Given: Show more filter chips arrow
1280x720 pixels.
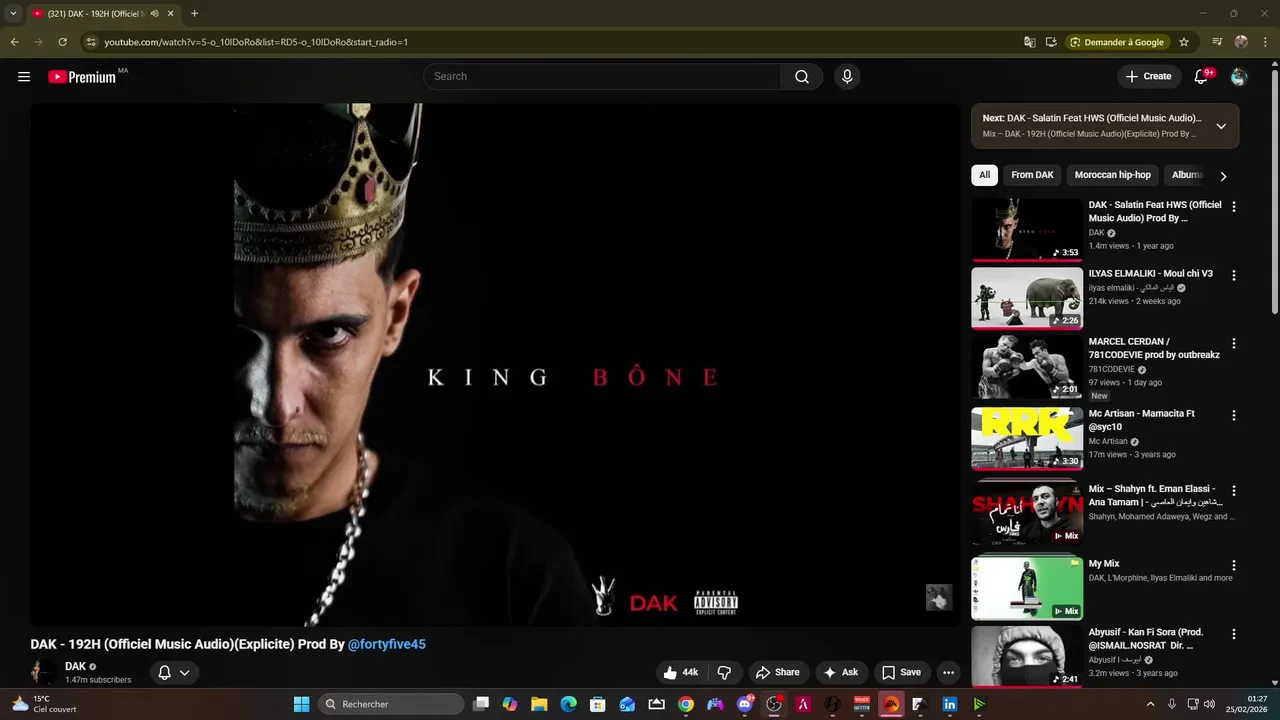Looking at the screenshot, I should click(1223, 176).
